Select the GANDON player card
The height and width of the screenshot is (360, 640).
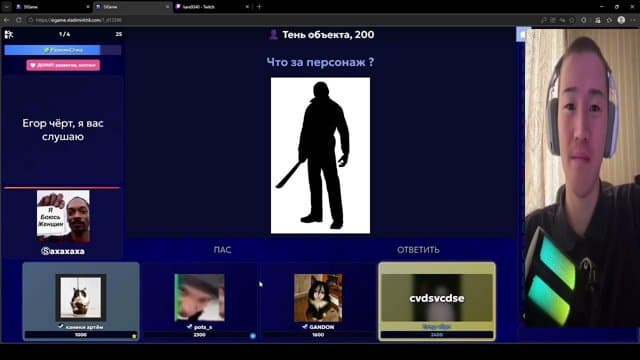point(318,301)
